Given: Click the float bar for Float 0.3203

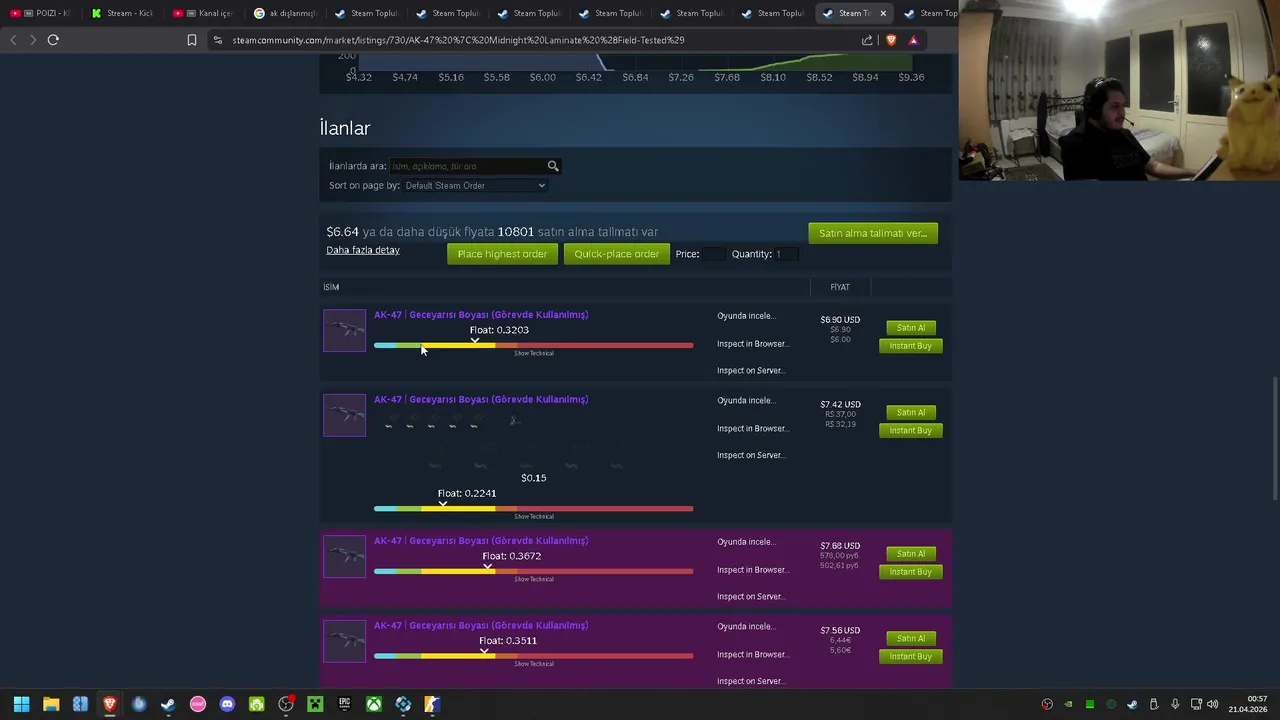Looking at the screenshot, I should [533, 345].
